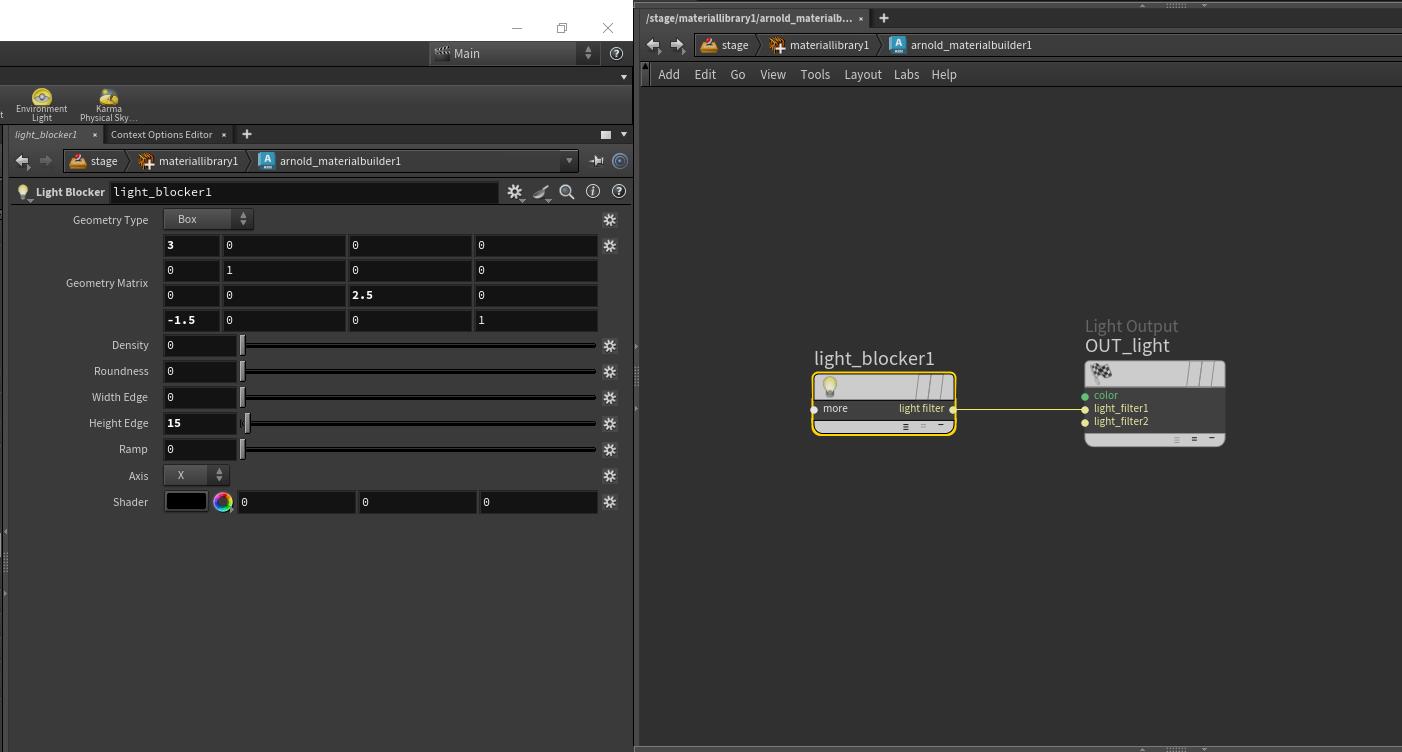Click the back arrow in network editor
The width and height of the screenshot is (1402, 752).
click(653, 45)
